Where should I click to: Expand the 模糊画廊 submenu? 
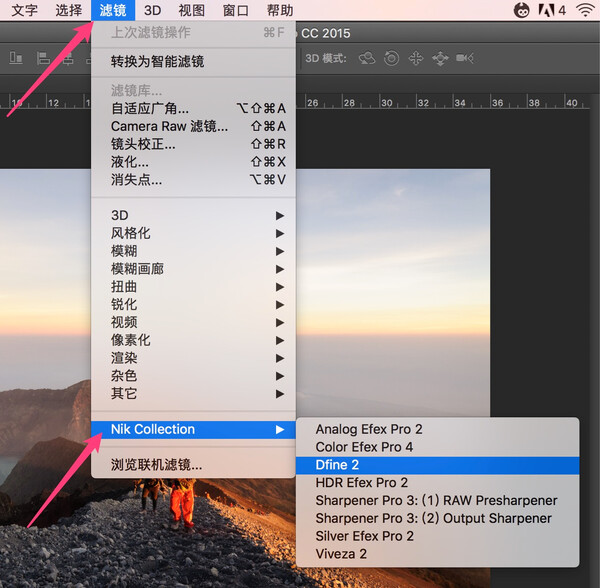(193, 269)
